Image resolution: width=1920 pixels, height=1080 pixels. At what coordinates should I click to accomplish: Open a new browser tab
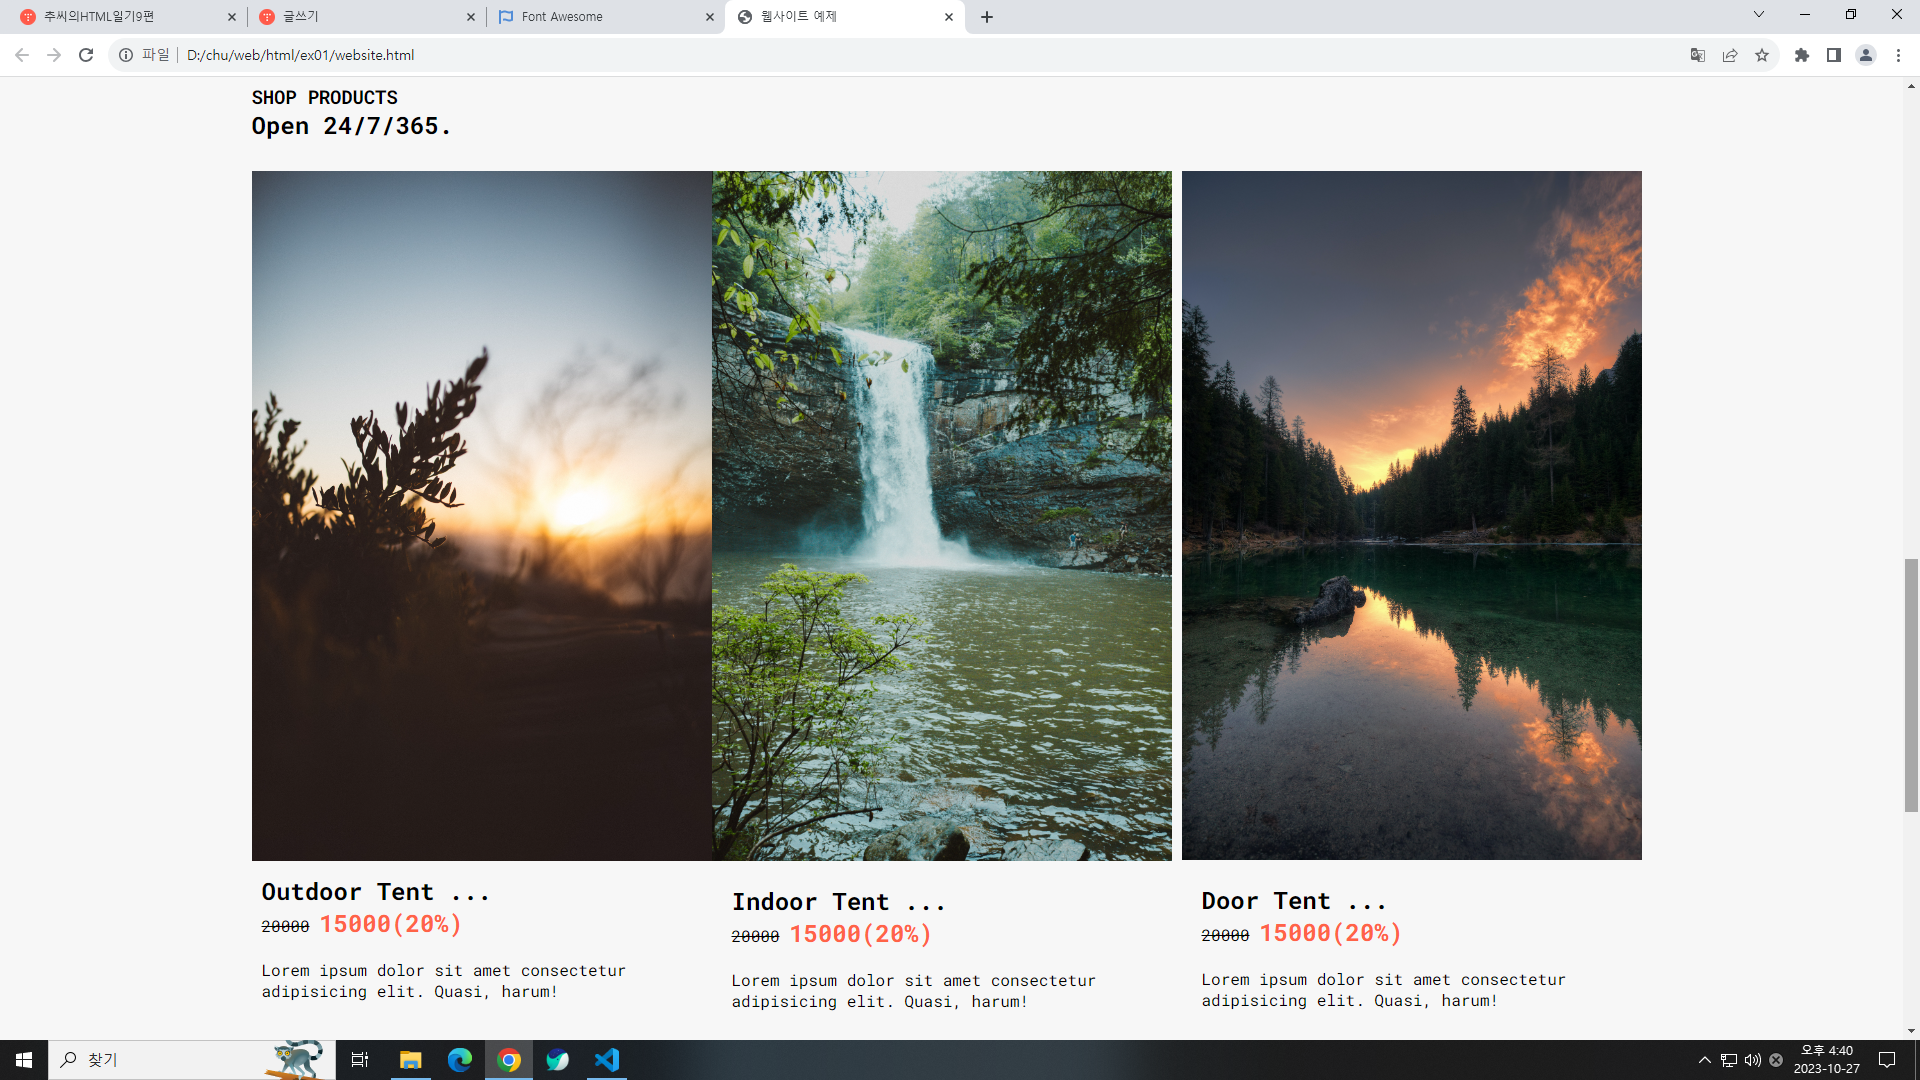click(x=987, y=17)
